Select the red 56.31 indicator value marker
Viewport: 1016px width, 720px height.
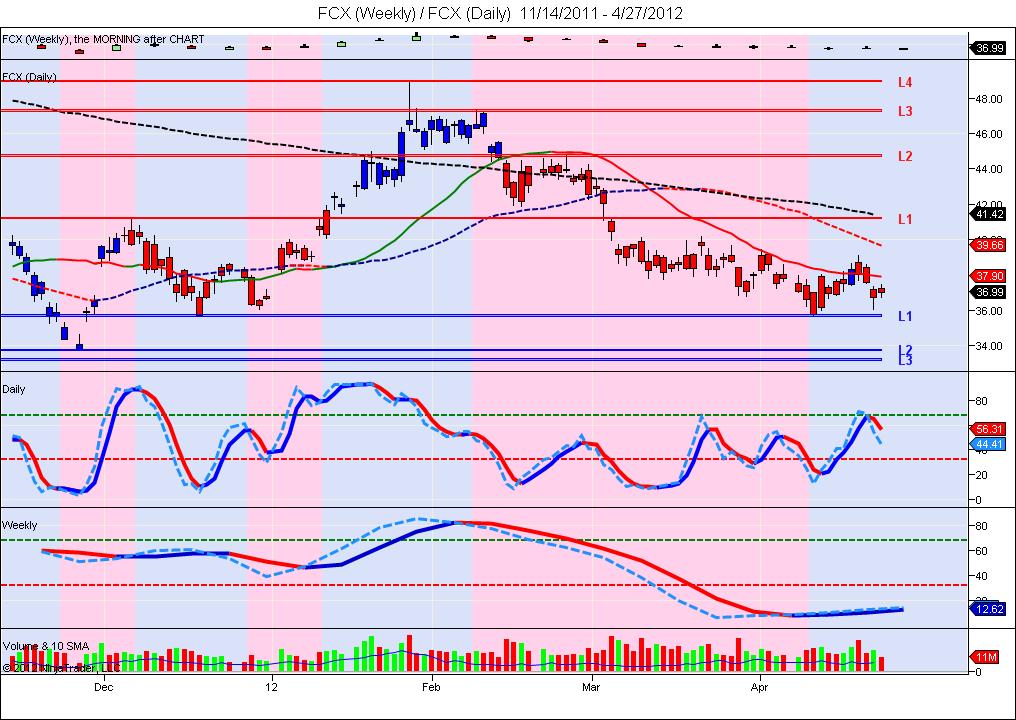click(x=988, y=429)
